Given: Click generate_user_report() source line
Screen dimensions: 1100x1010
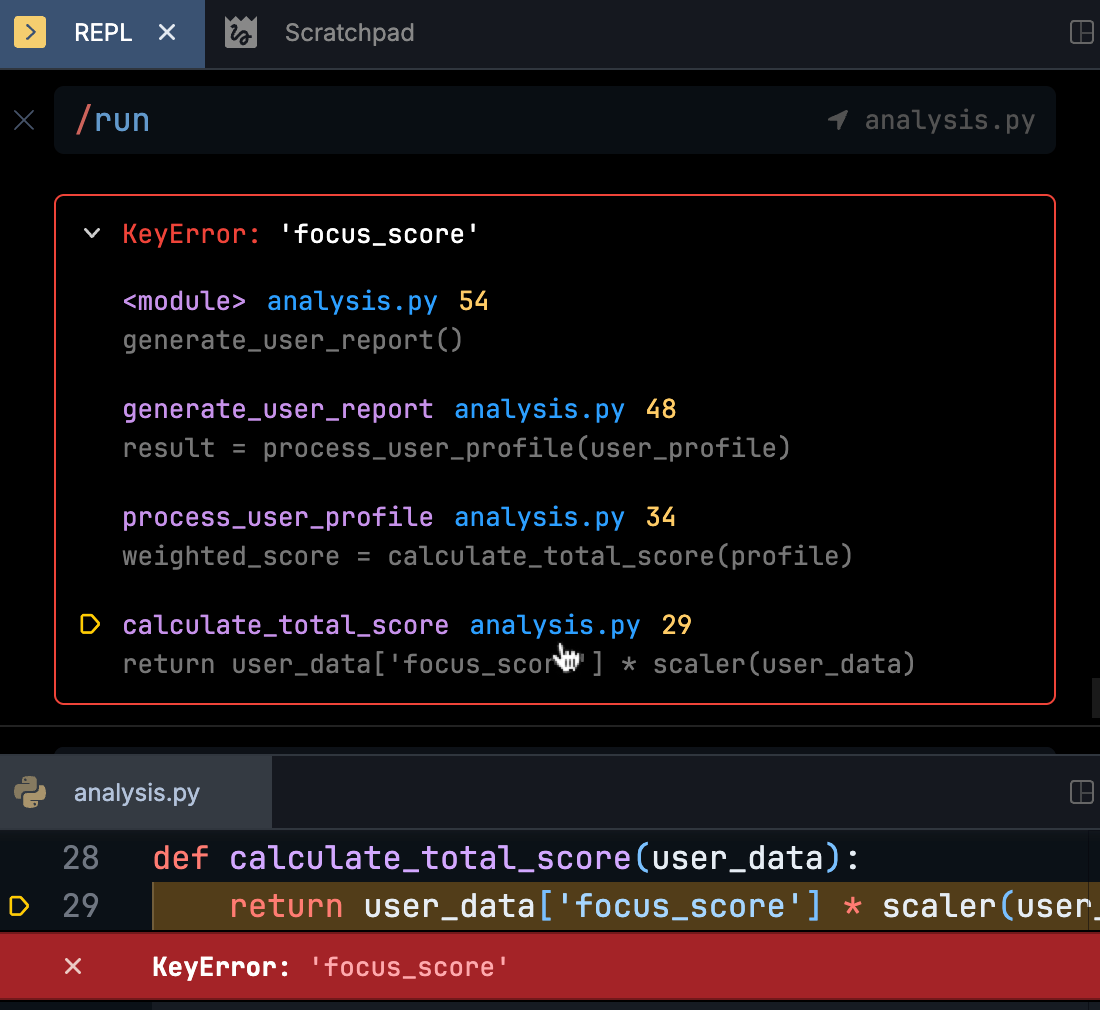Looking at the screenshot, I should (x=293, y=340).
